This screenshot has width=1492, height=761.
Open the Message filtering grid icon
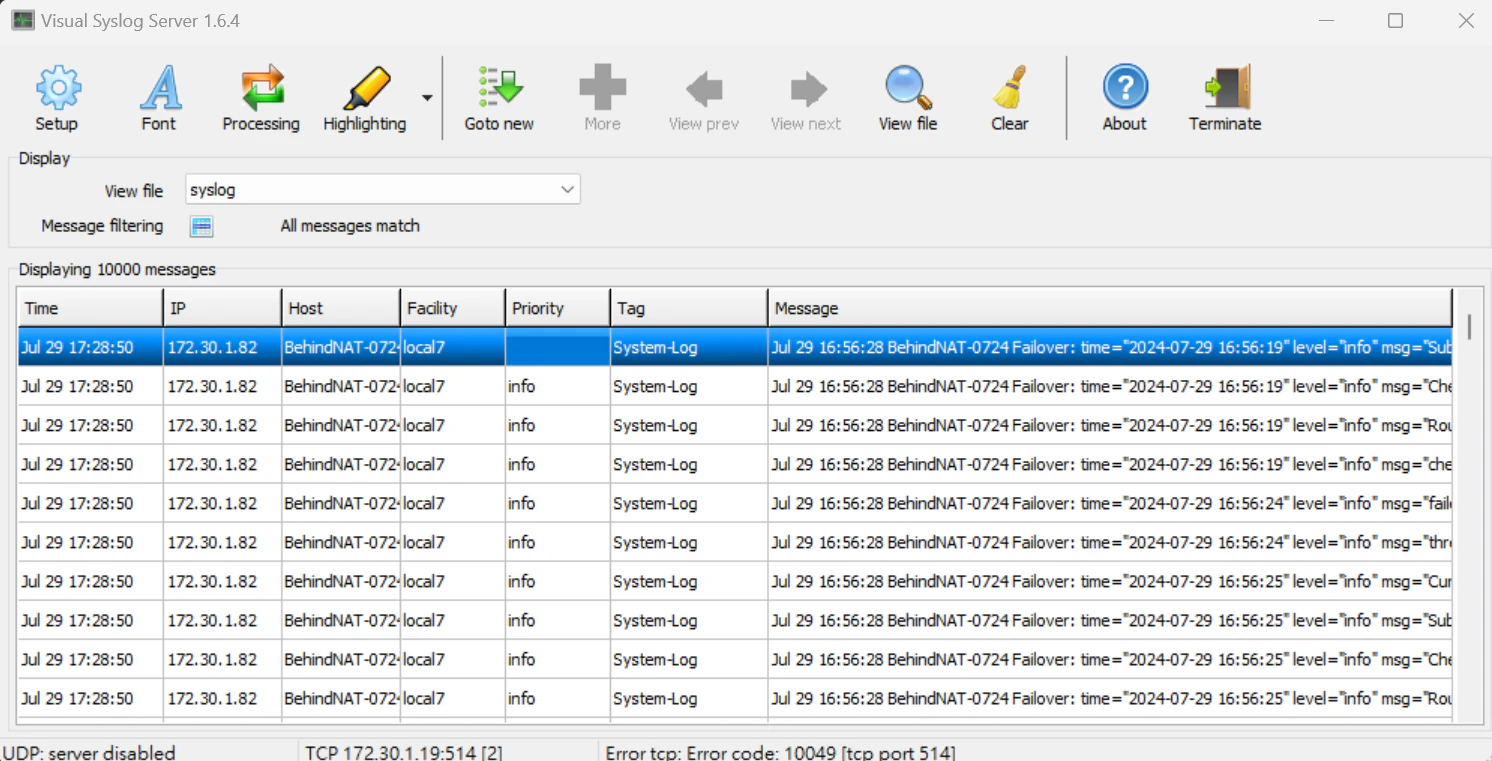click(x=201, y=226)
